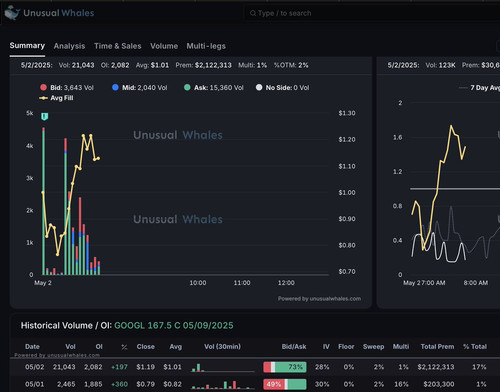This screenshot has width=500, height=392.
Task: Click the +197 OI change value
Action: point(119,367)
